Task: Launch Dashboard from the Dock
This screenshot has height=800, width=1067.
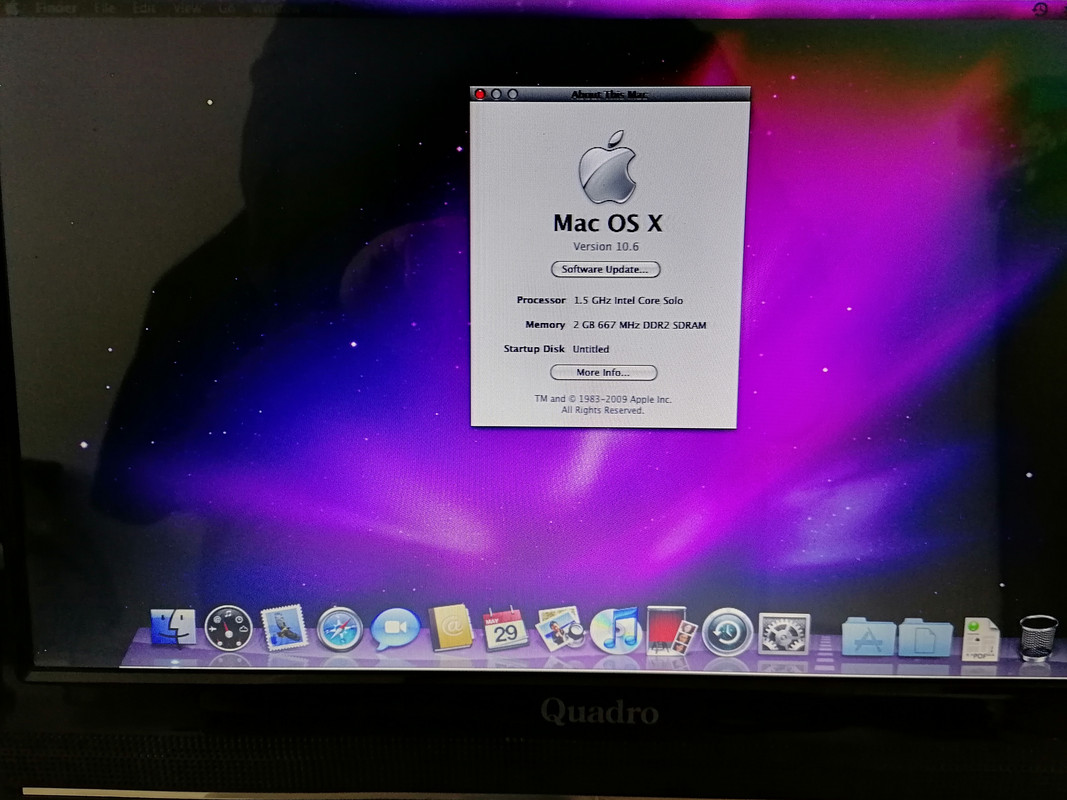Action: click(x=228, y=628)
